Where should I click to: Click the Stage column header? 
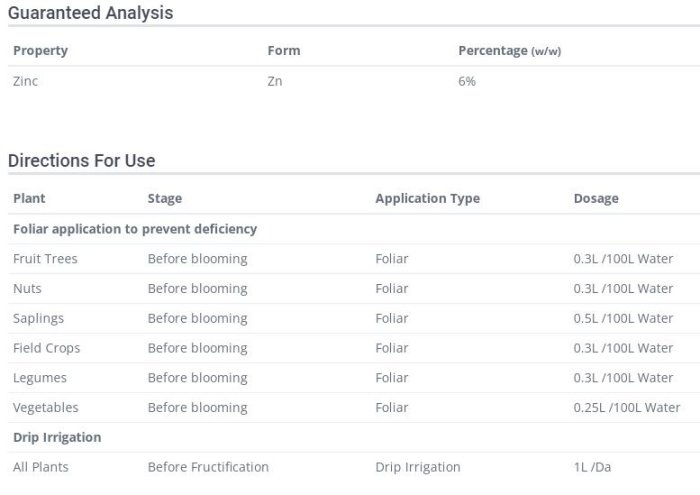coord(164,198)
